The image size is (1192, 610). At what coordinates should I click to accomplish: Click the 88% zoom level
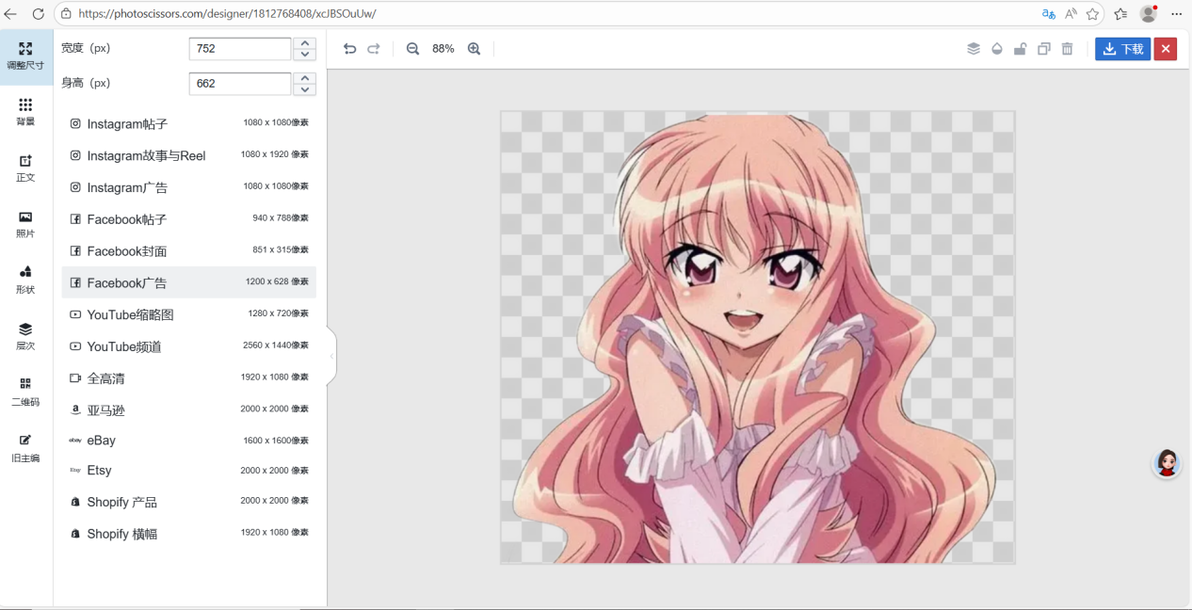[443, 49]
